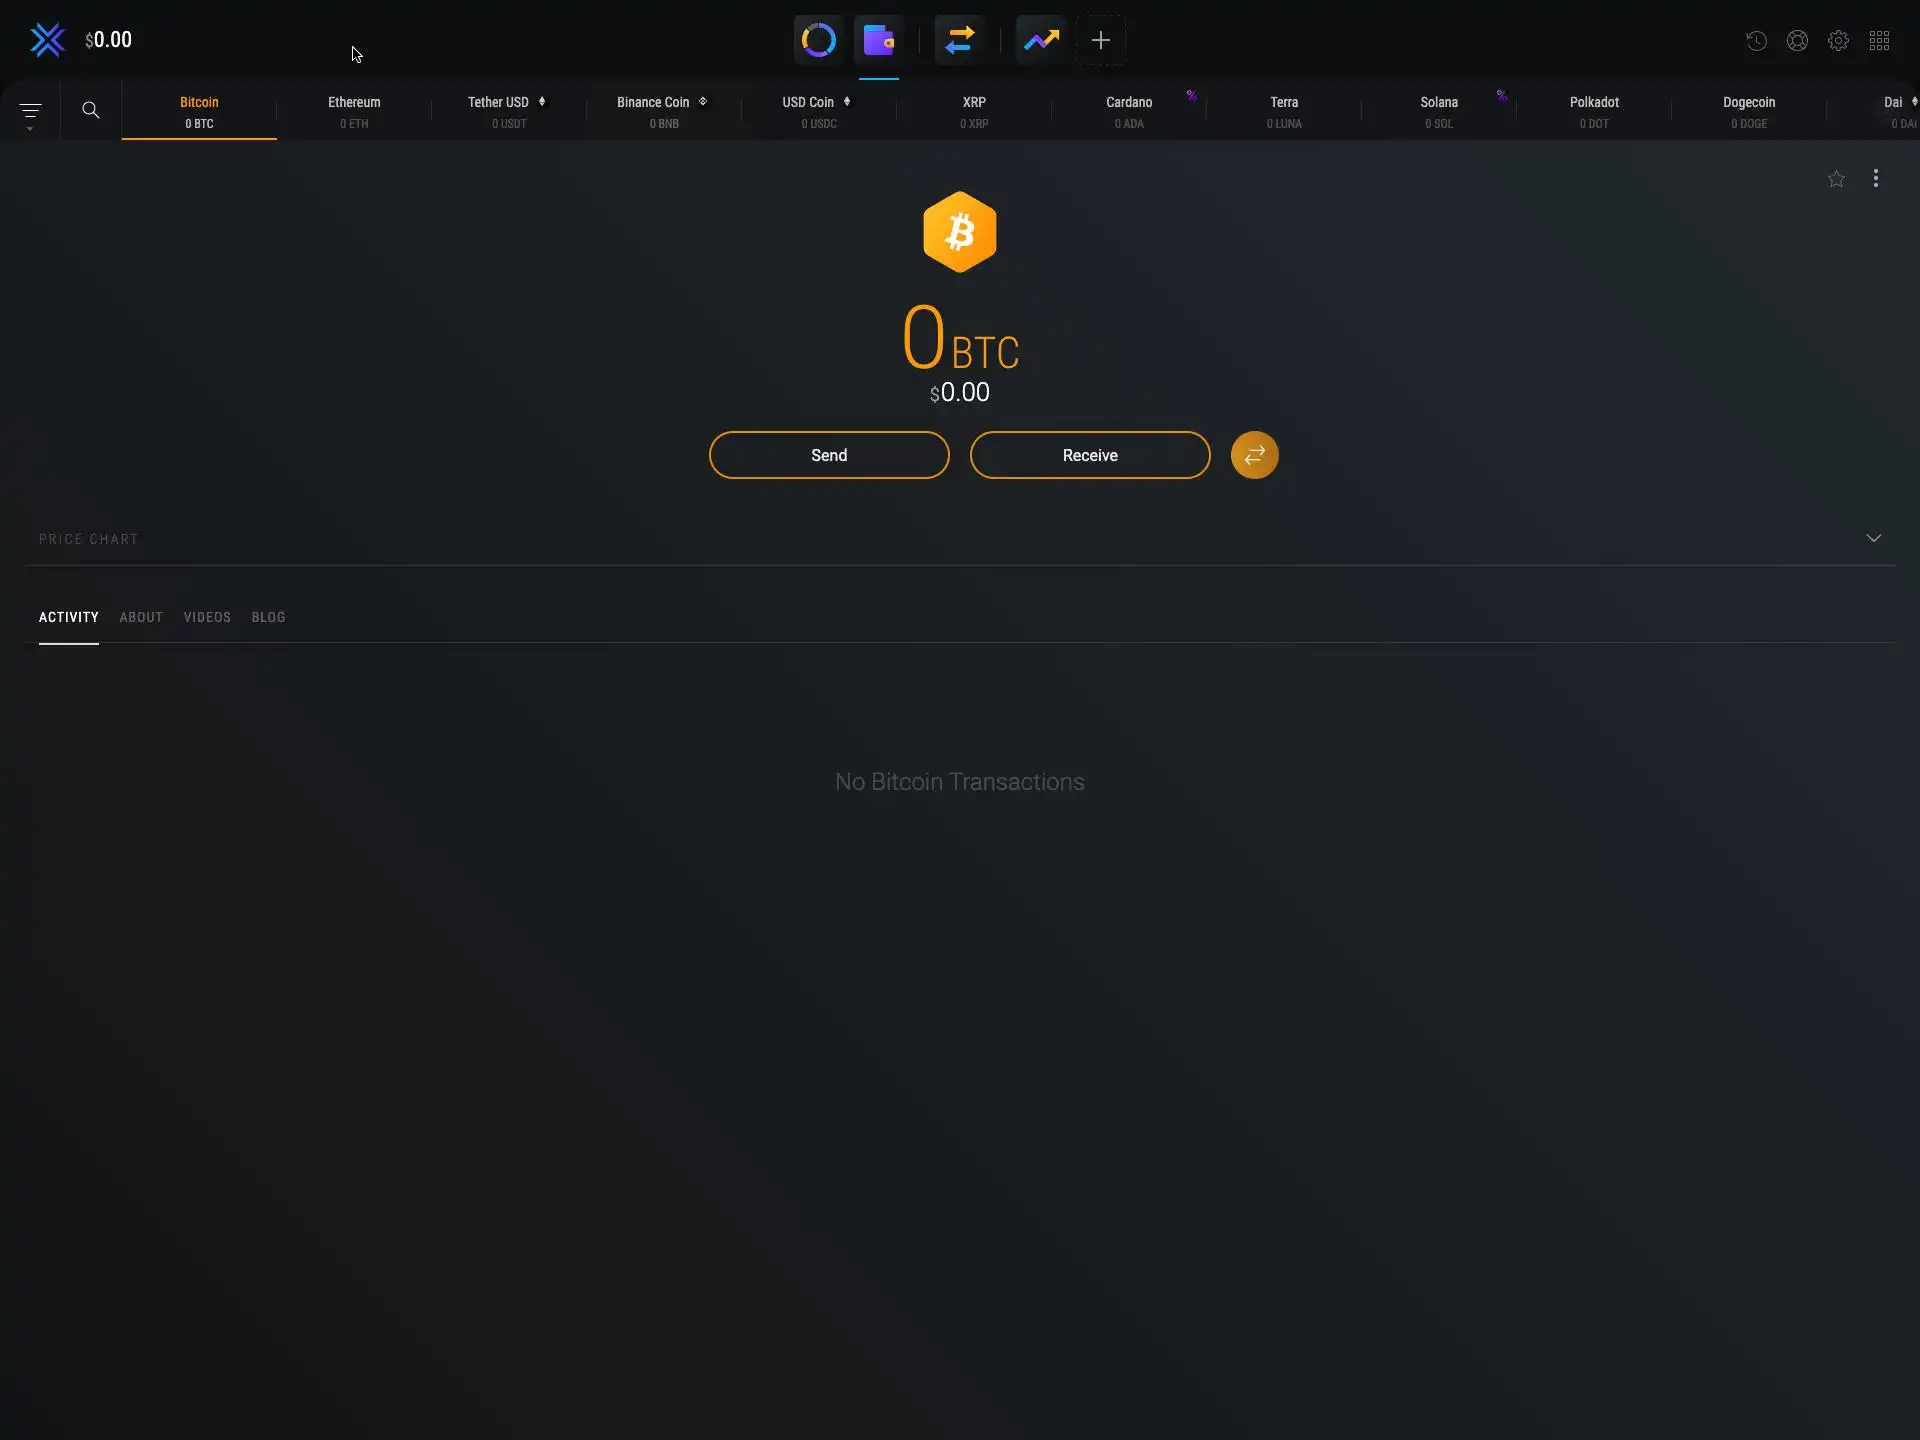Open the trending chart app icon
The width and height of the screenshot is (1920, 1440).
(x=1041, y=40)
